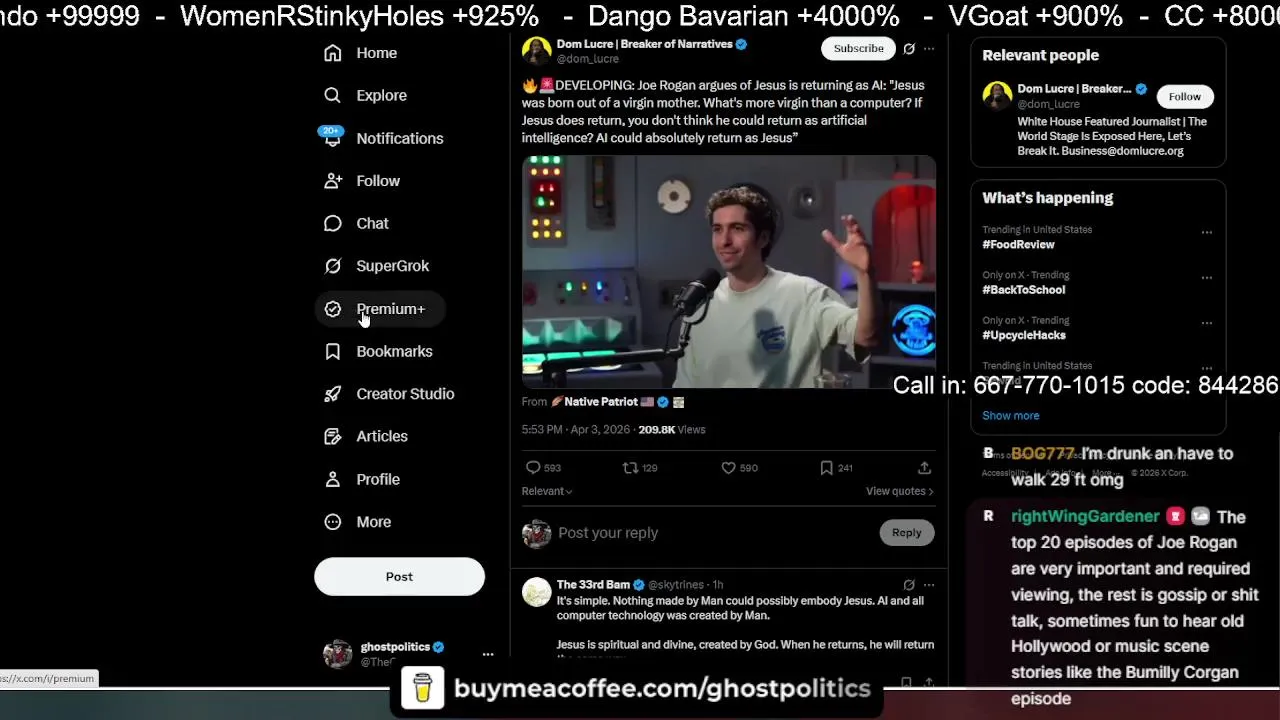
Task: Click ghostpolitics account name at bottom
Action: click(x=395, y=647)
